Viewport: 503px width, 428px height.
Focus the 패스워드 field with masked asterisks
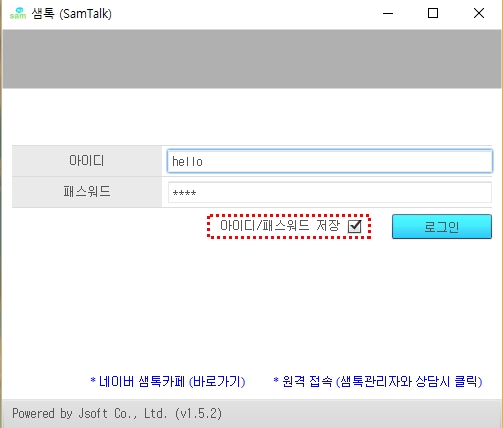(x=330, y=192)
